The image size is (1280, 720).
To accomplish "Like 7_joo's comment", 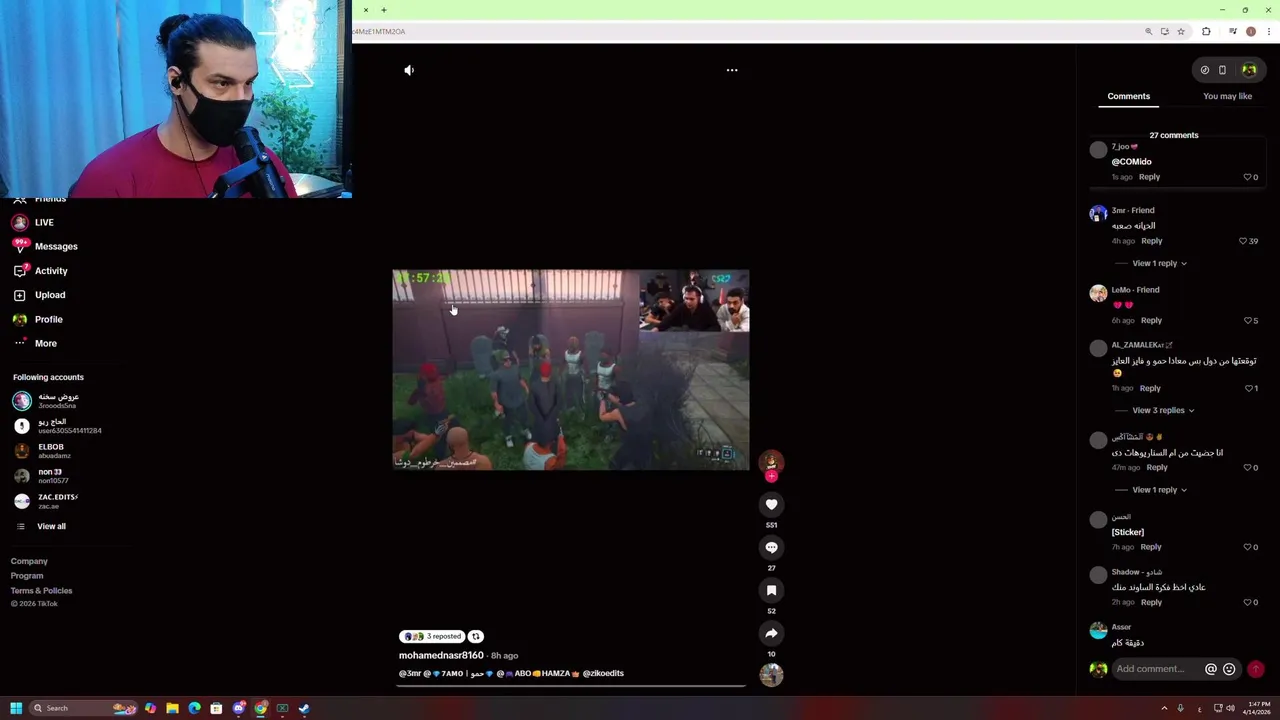I will pos(1248,177).
